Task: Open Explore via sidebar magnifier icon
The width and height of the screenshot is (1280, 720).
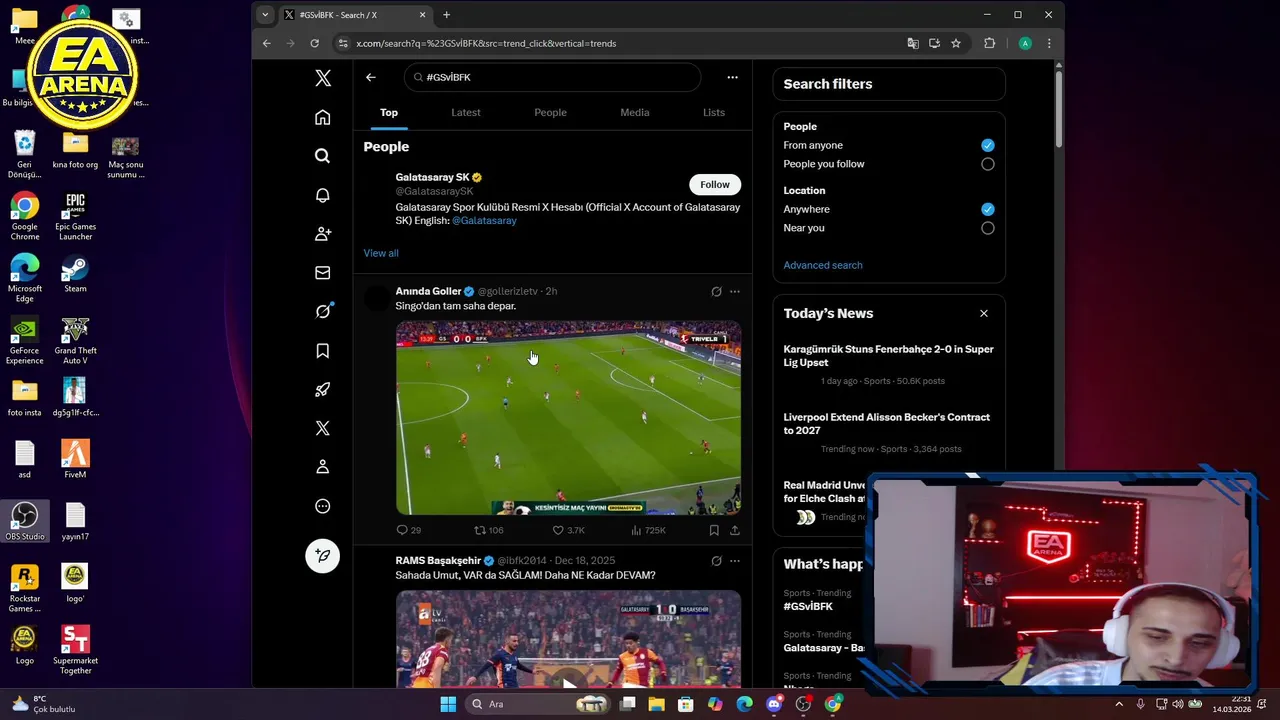Action: pos(322,156)
